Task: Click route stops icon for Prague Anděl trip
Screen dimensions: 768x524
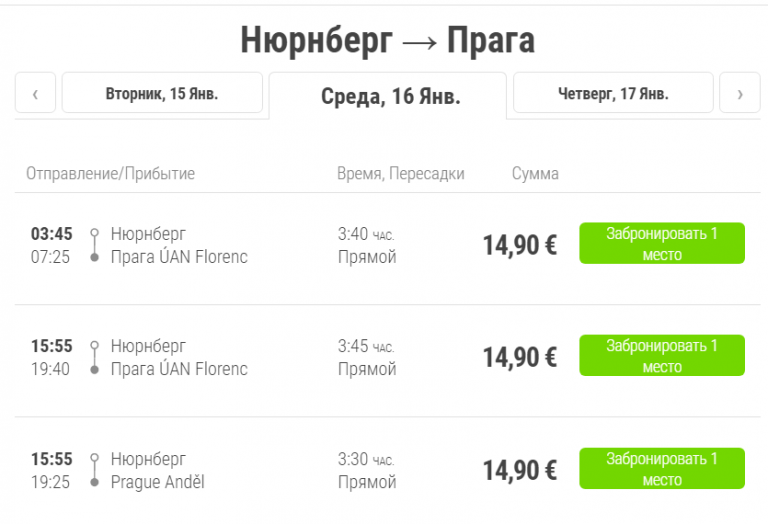Action: pyautogui.click(x=94, y=470)
